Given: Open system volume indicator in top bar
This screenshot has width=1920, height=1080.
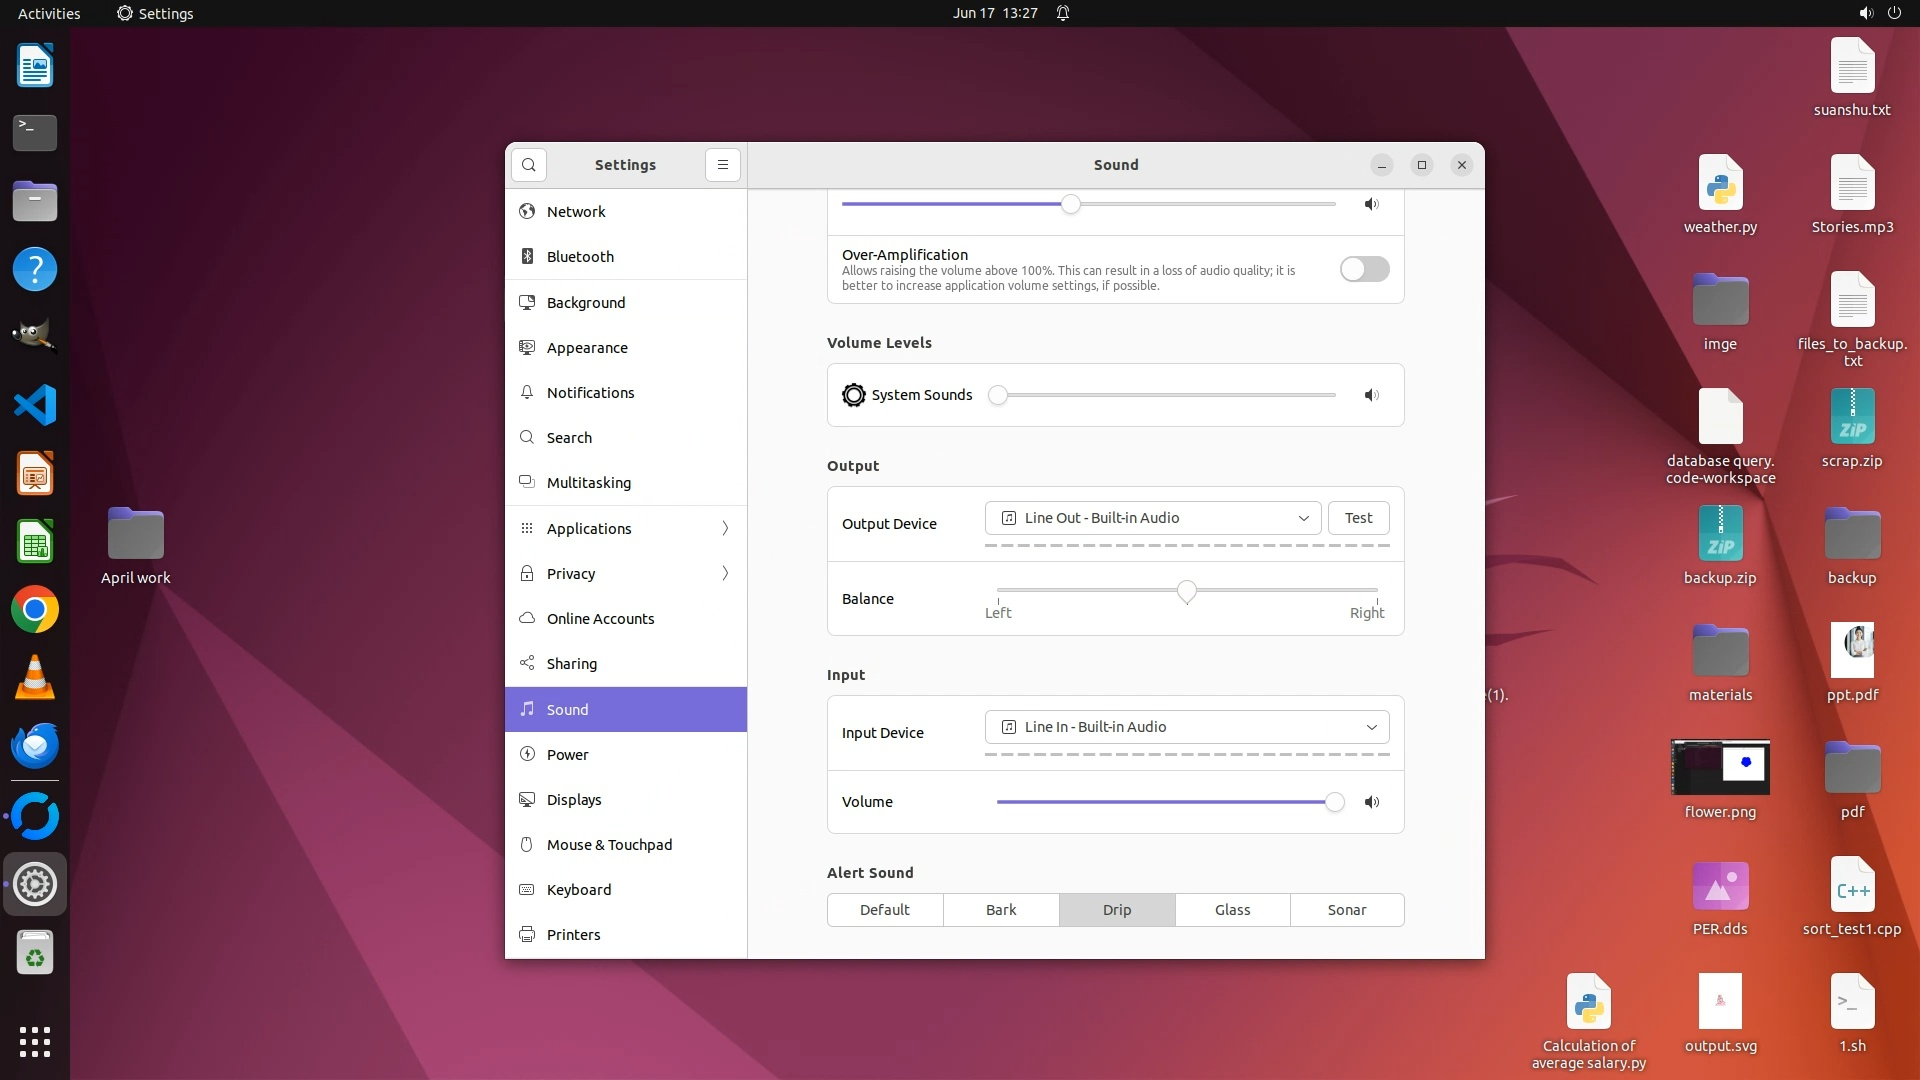Looking at the screenshot, I should [1865, 13].
